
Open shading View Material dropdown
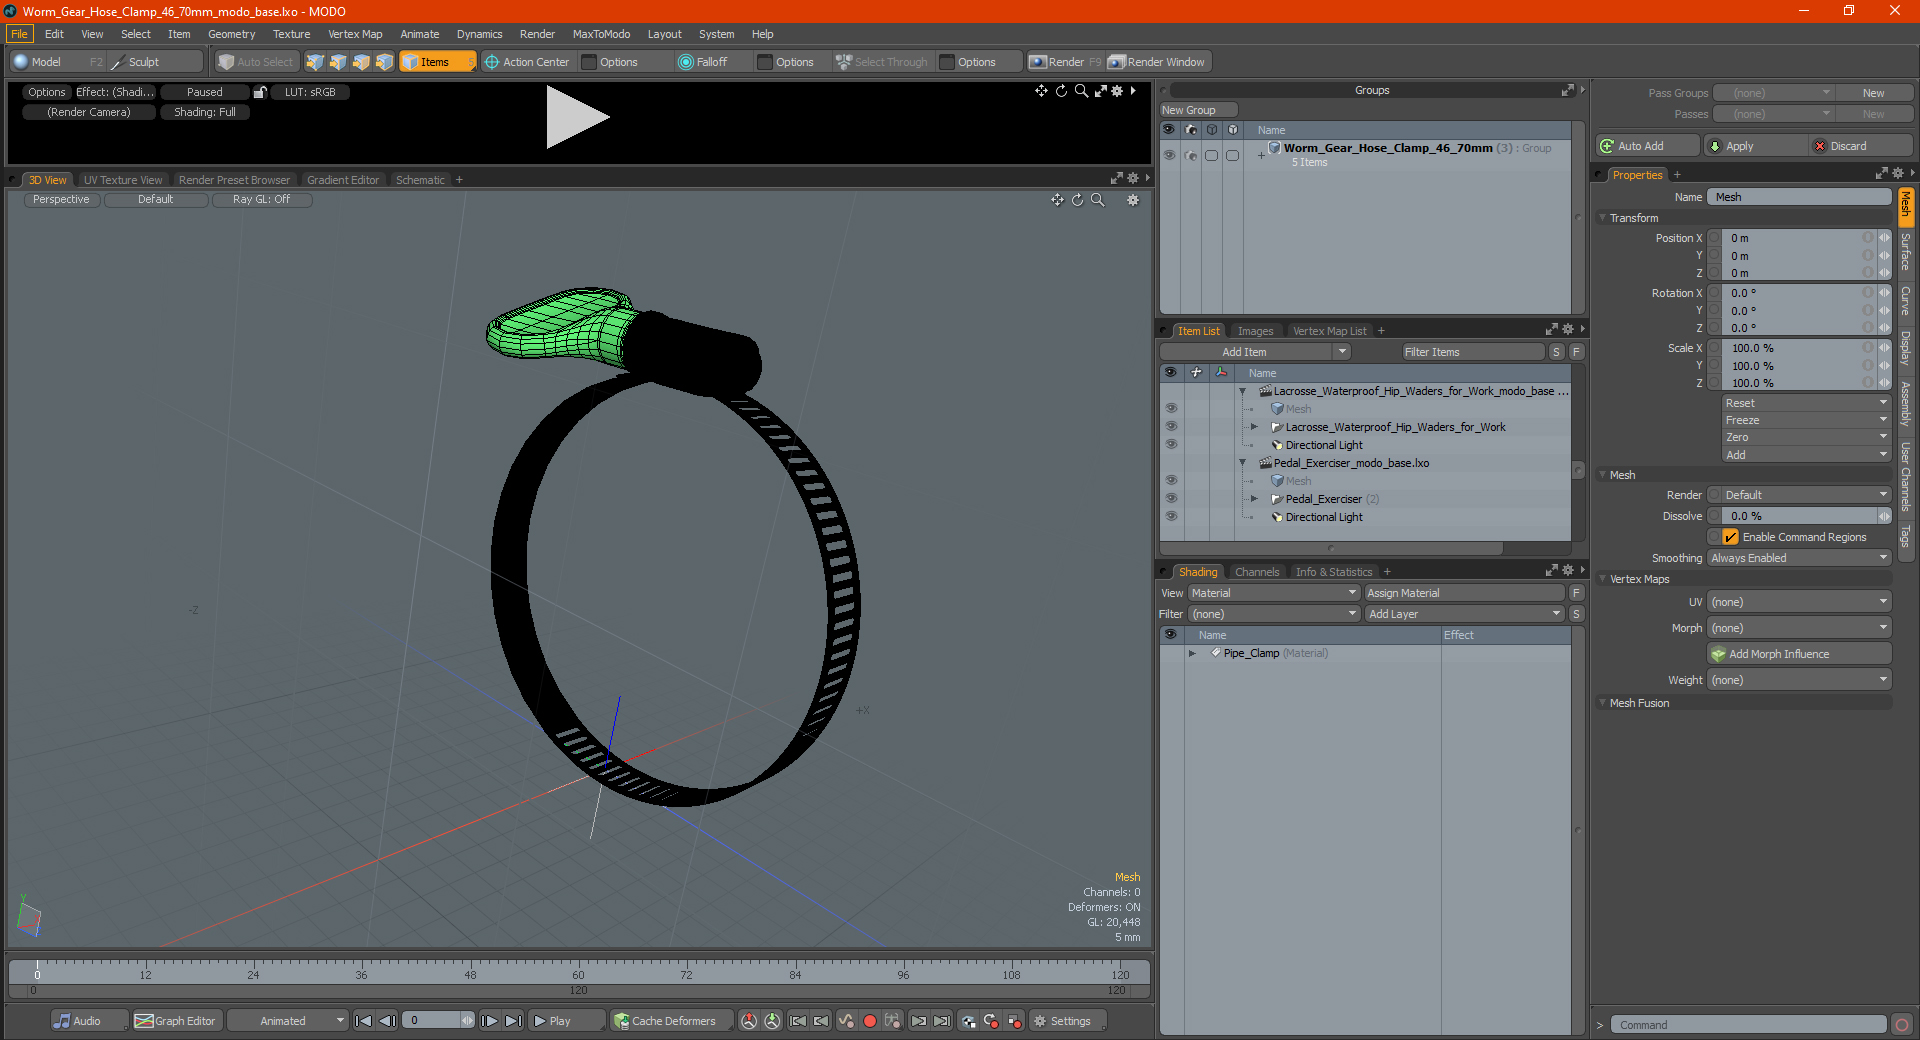coord(1273,593)
